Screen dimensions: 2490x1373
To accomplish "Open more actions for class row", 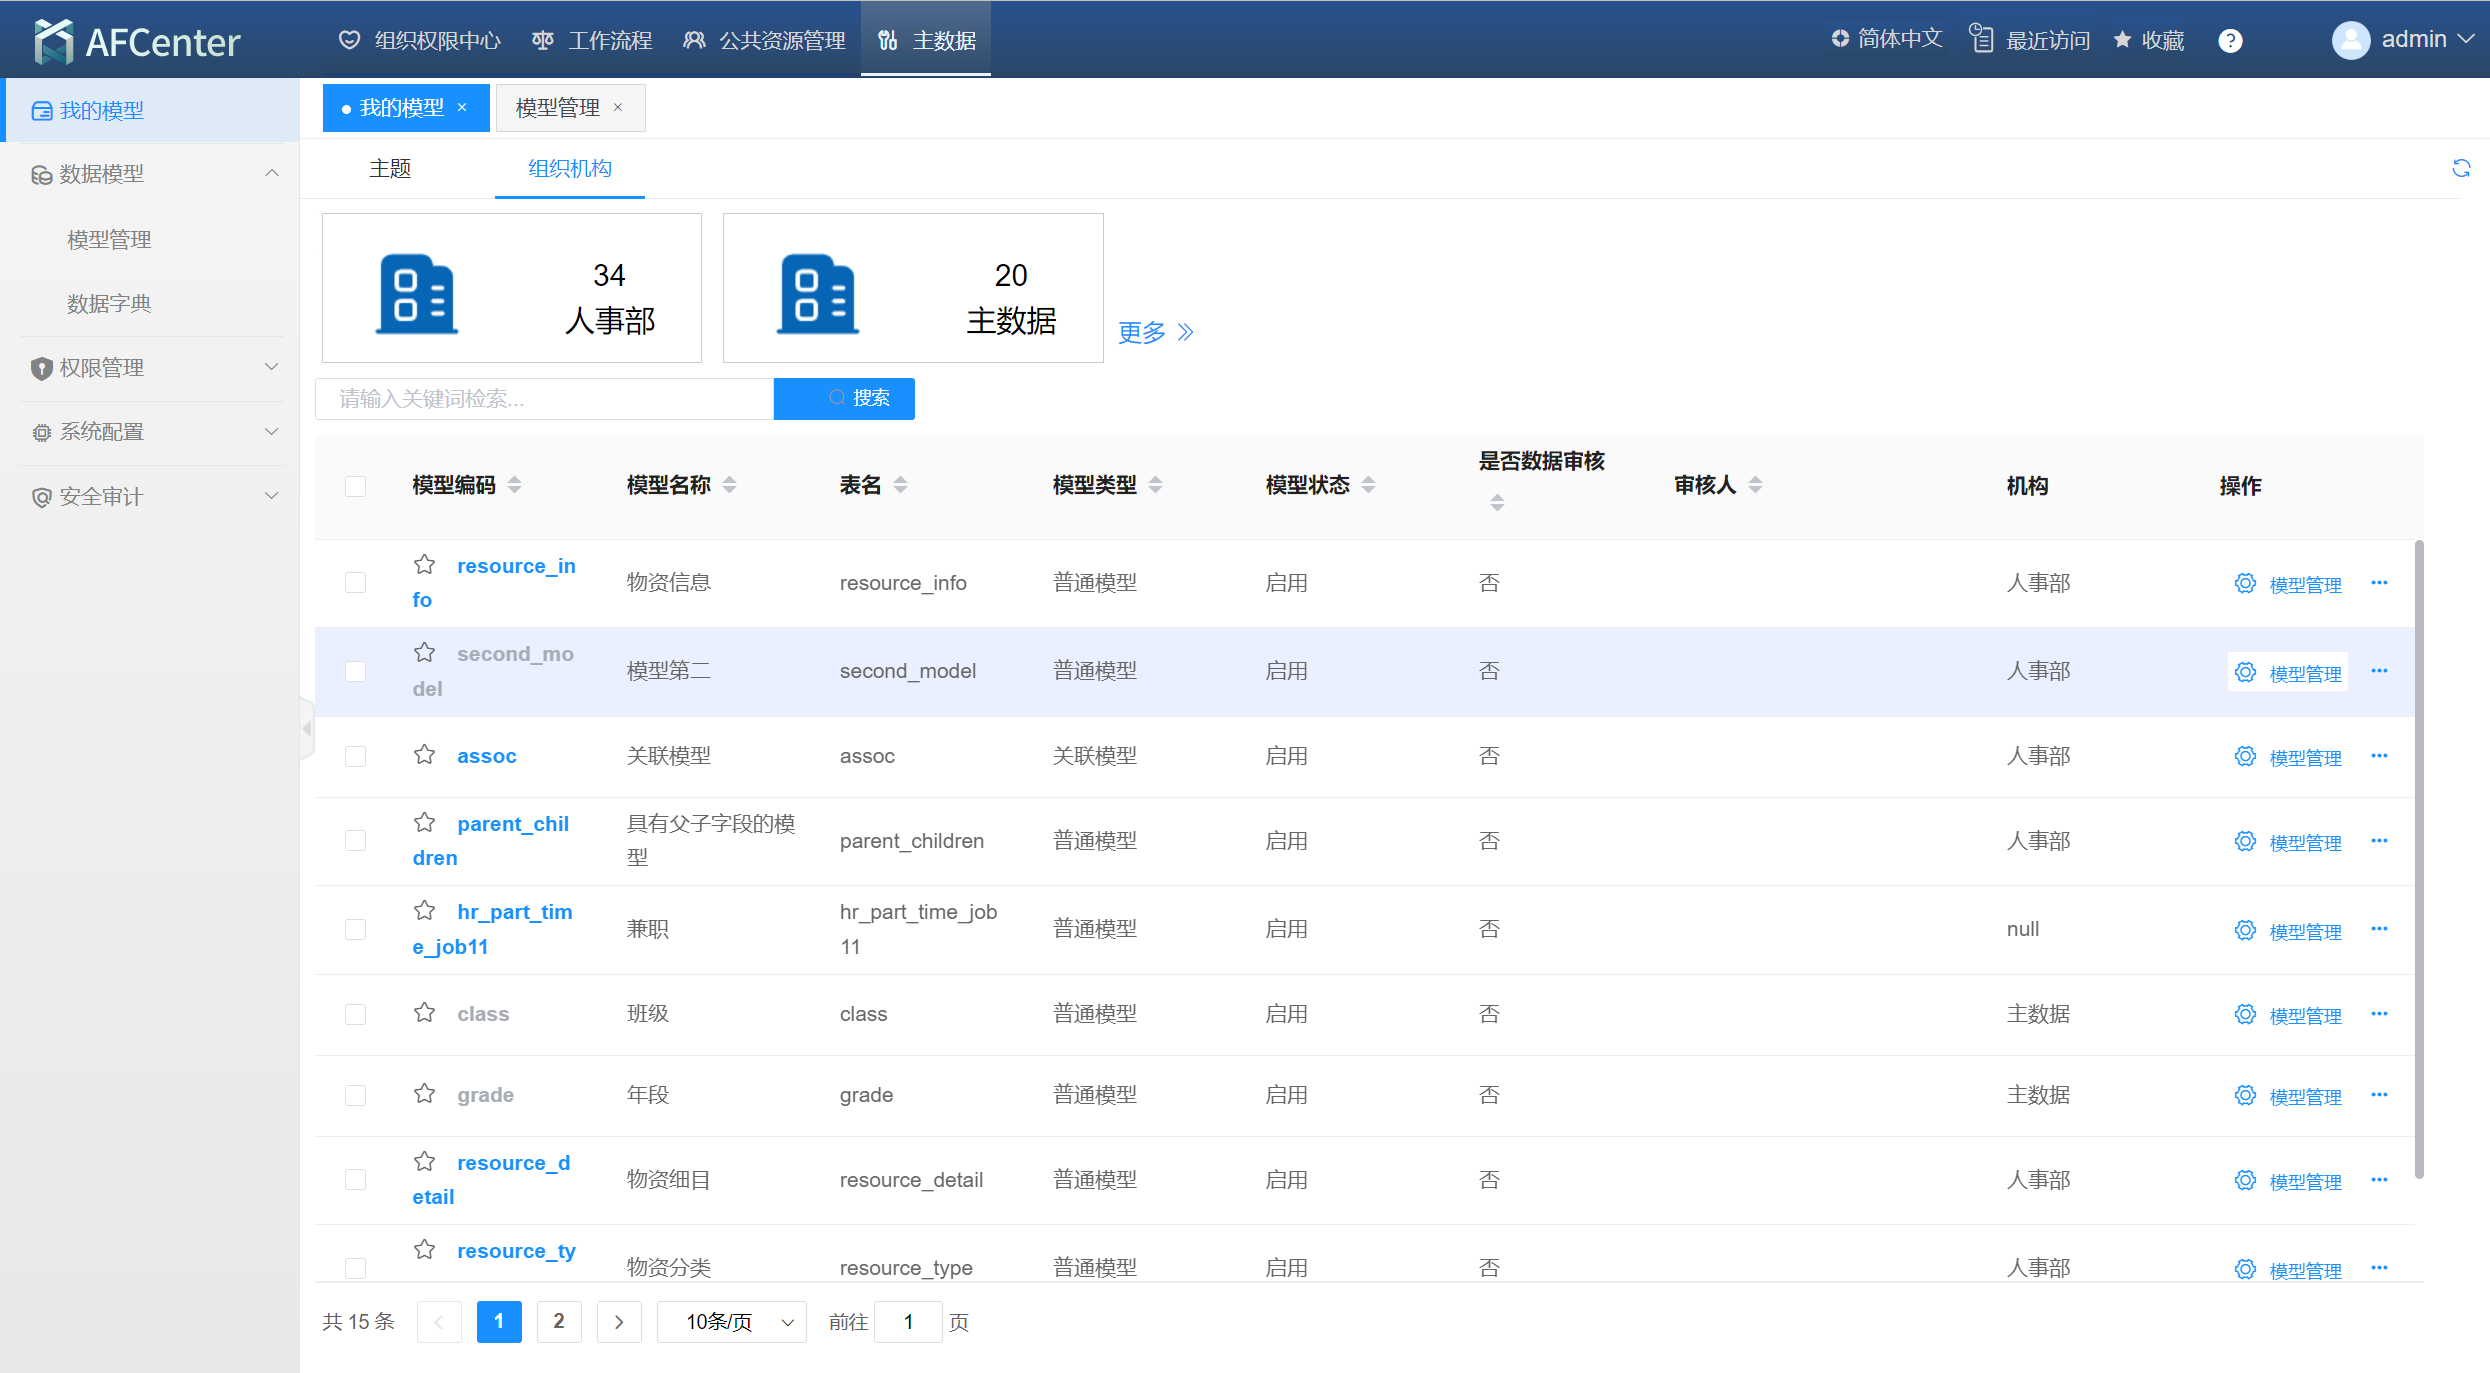I will pyautogui.click(x=2379, y=1014).
